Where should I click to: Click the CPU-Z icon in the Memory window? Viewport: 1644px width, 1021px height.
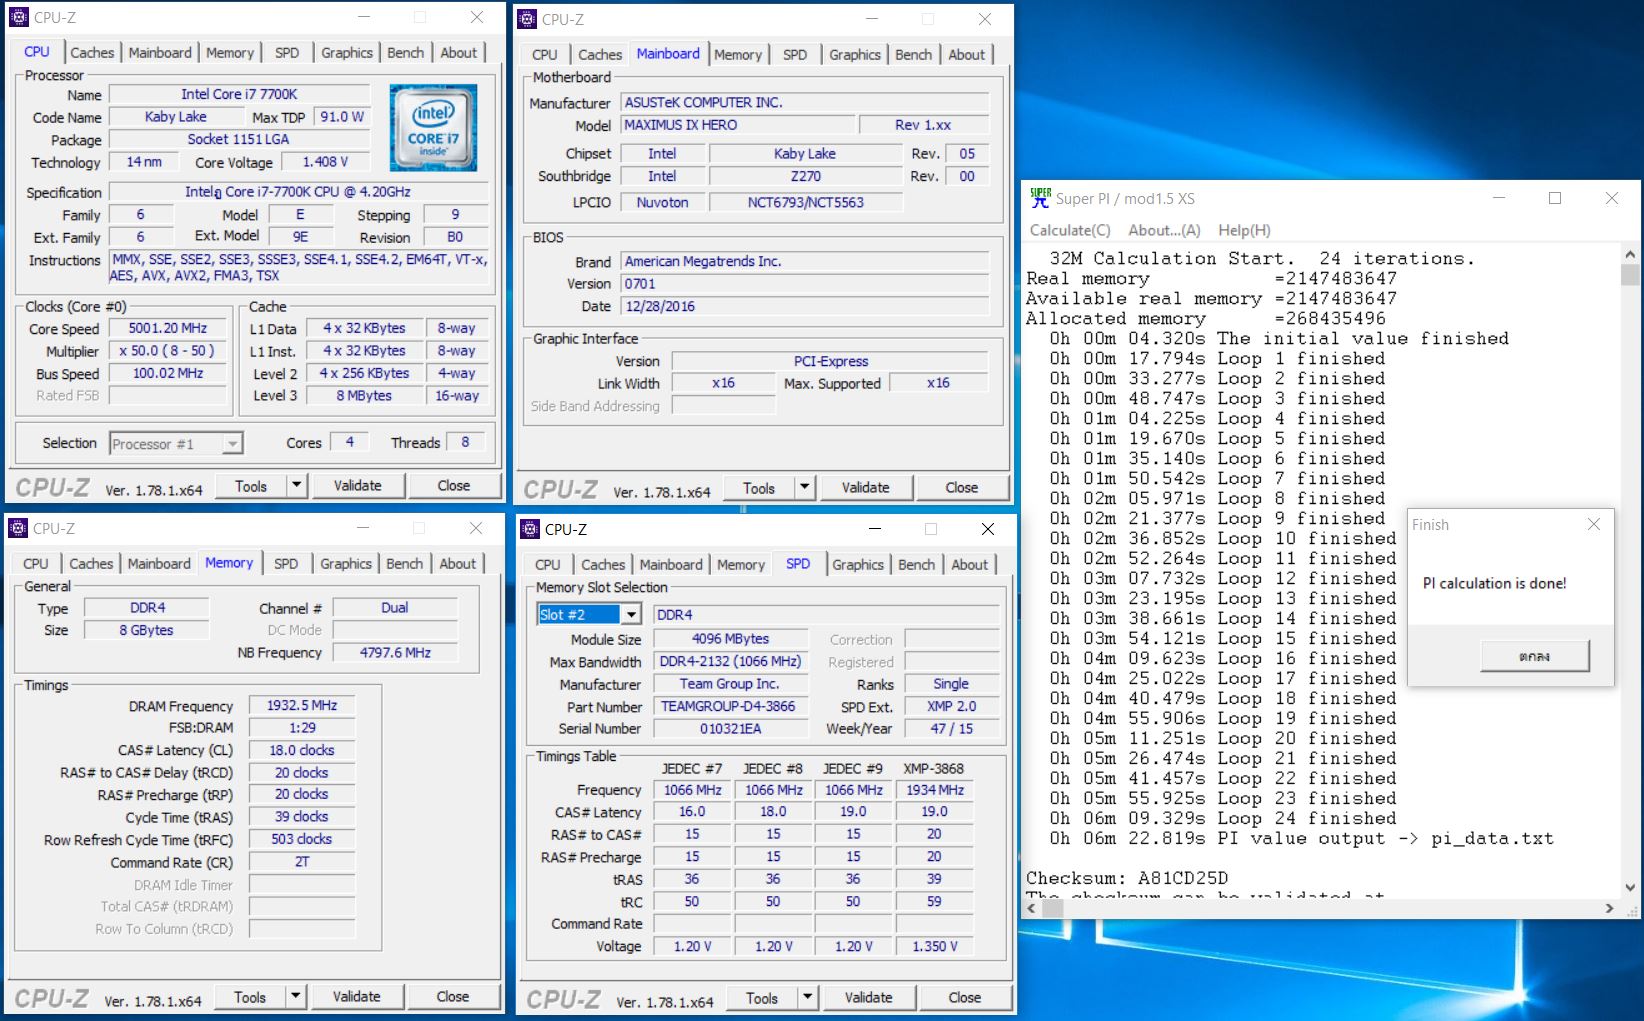(18, 528)
